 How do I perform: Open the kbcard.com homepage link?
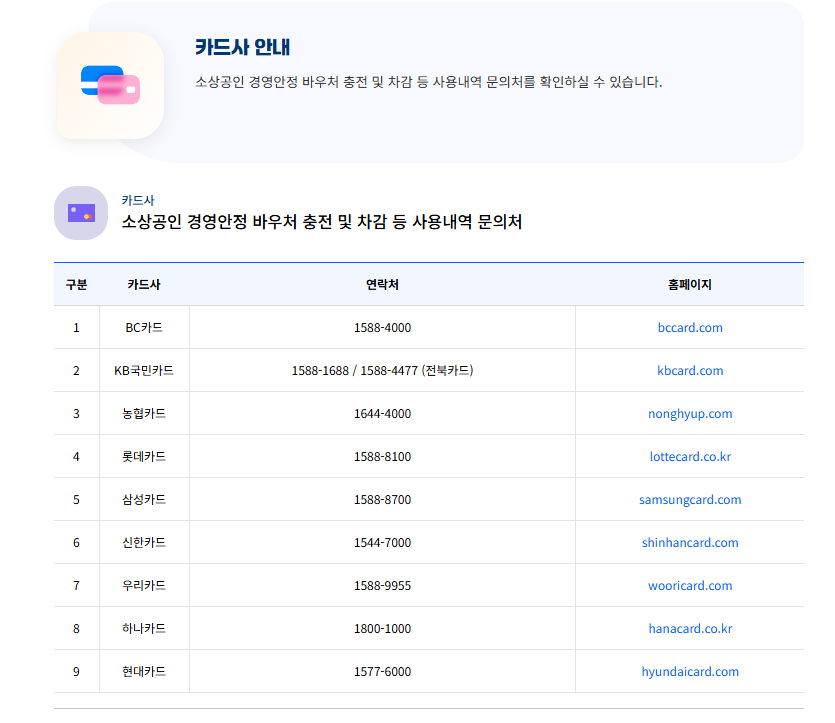pos(690,371)
